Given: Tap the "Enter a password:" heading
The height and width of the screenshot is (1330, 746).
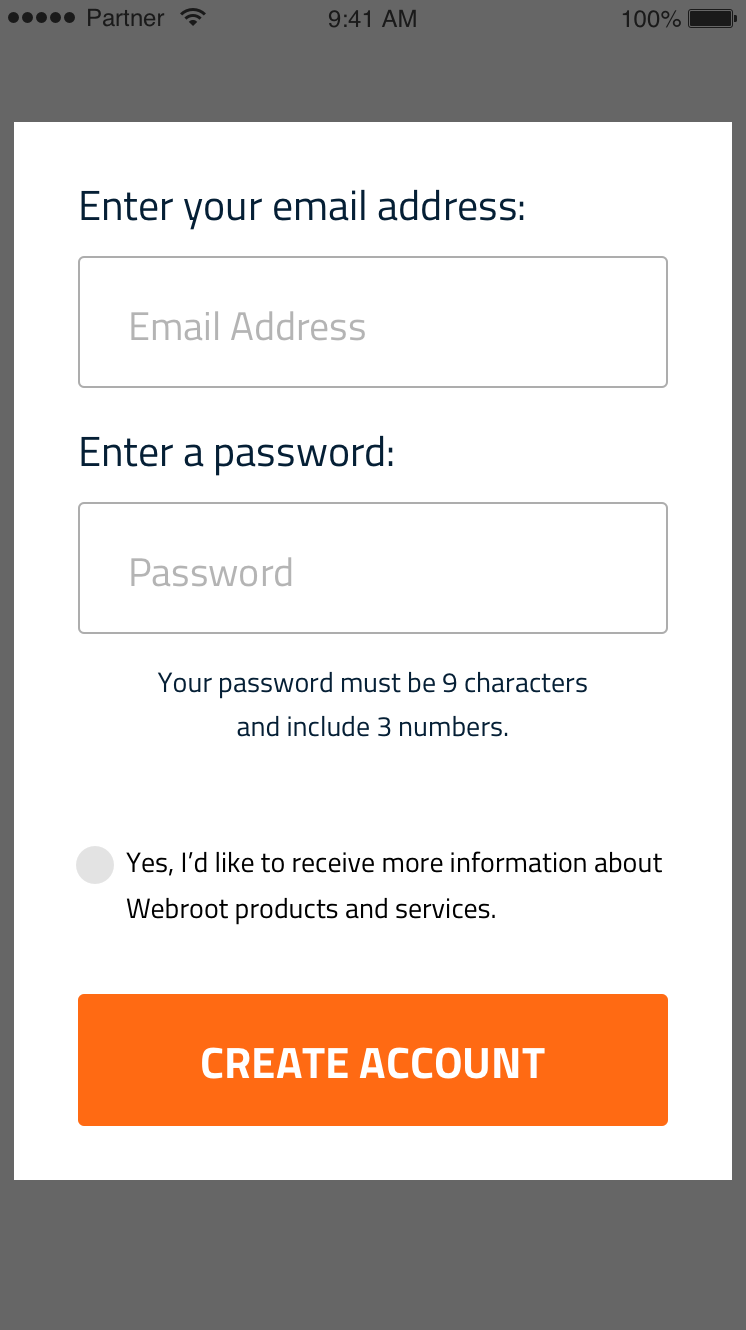Looking at the screenshot, I should pos(237,453).
